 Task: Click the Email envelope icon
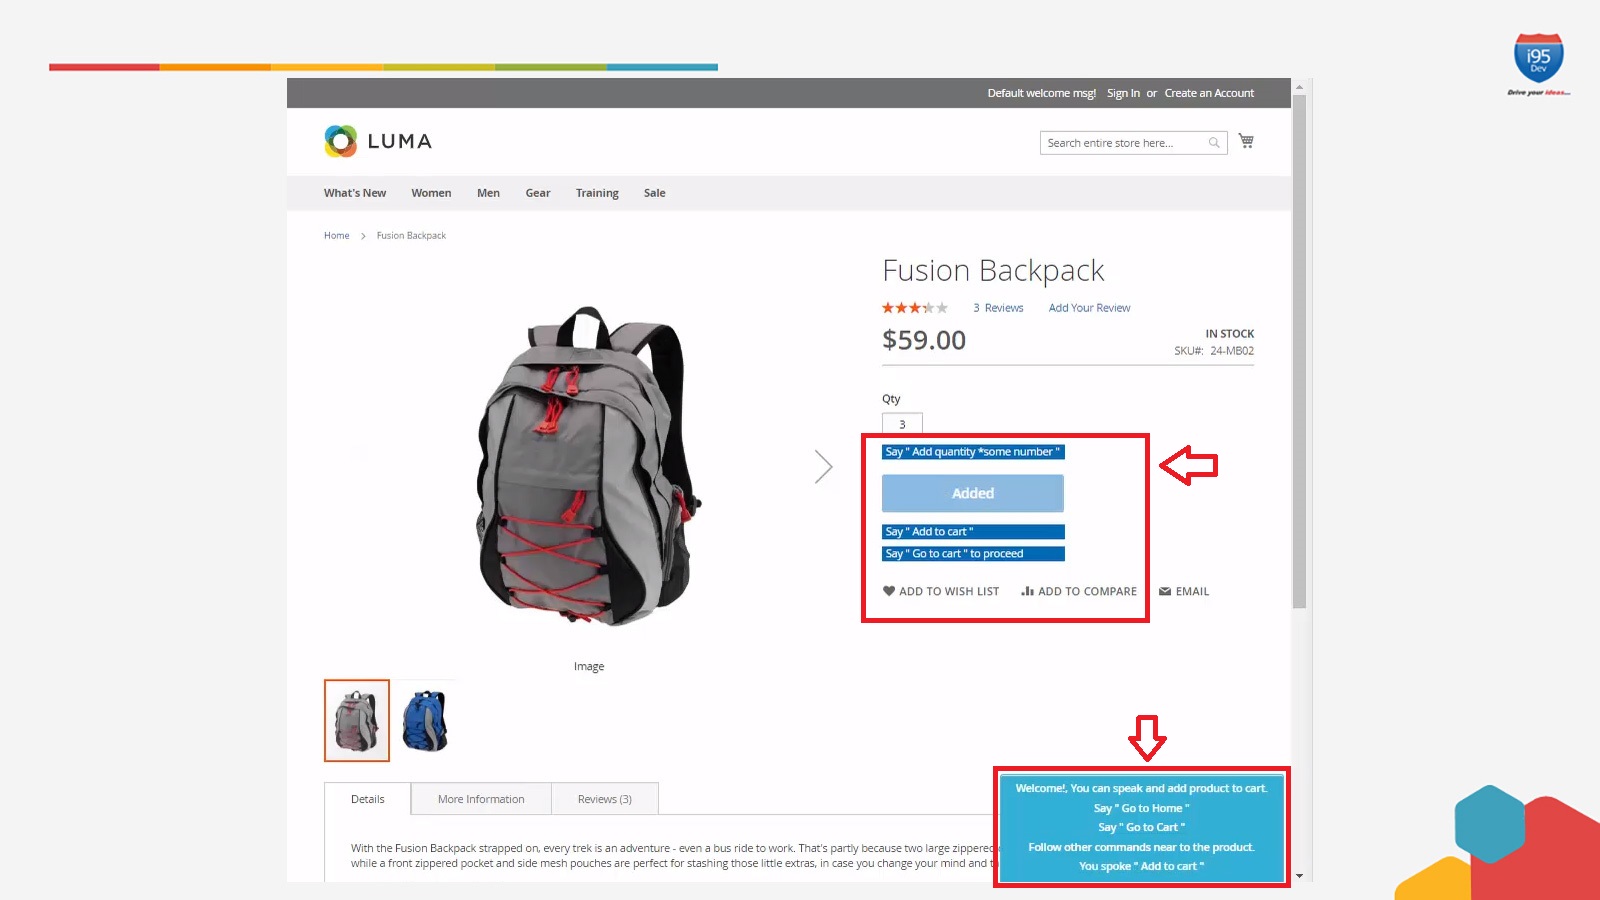(x=1165, y=591)
